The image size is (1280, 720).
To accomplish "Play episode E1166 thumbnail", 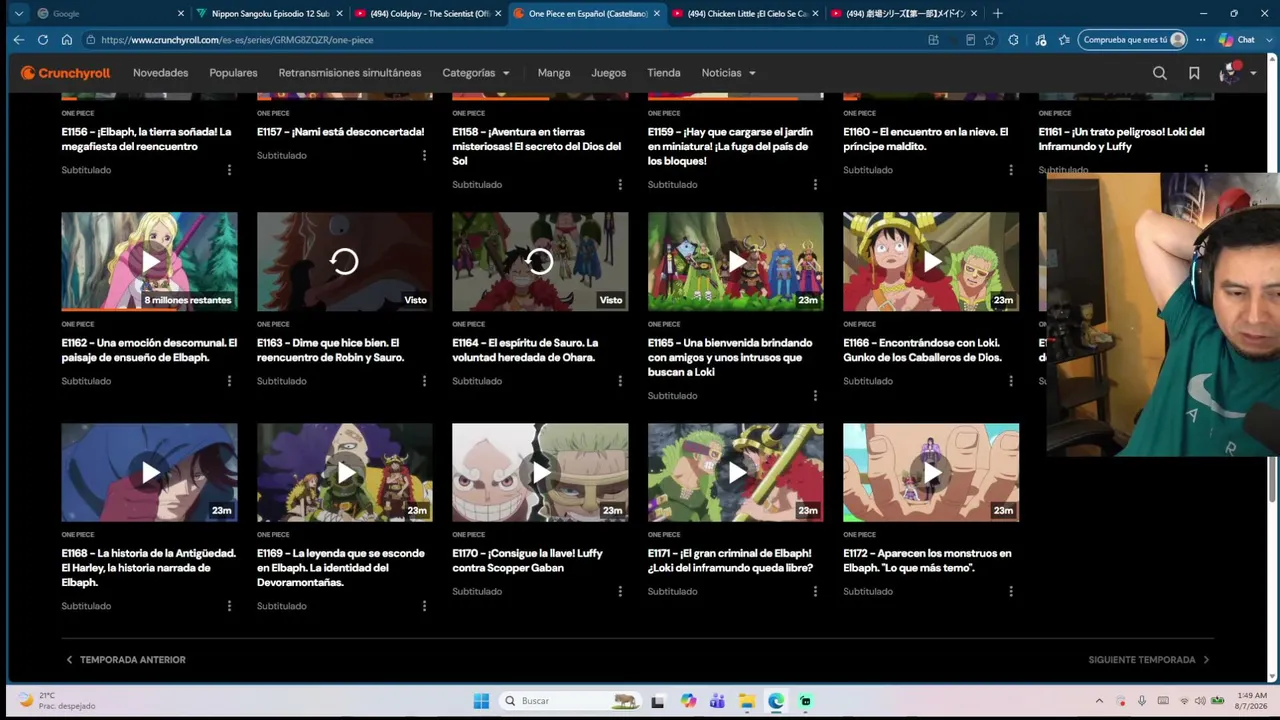I will 931,262.
